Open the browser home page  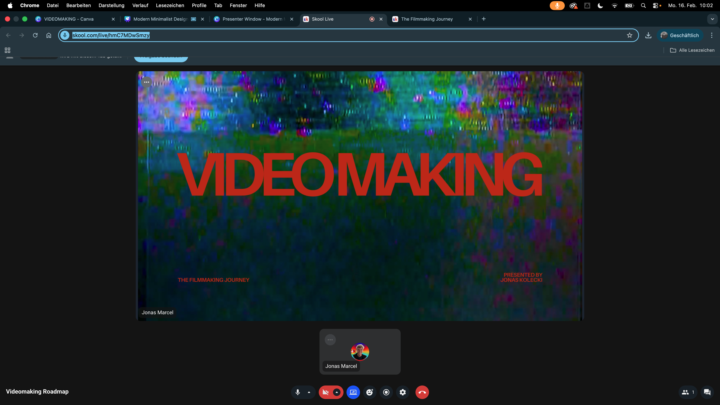click(49, 35)
